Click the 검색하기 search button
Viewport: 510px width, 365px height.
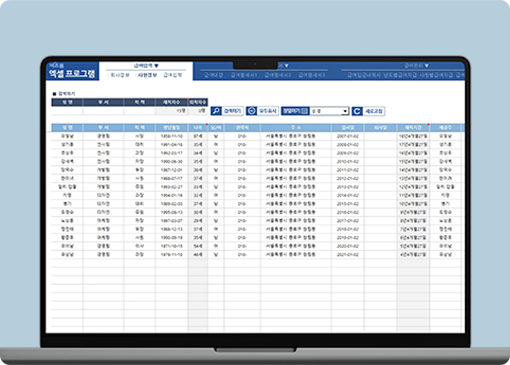point(227,111)
